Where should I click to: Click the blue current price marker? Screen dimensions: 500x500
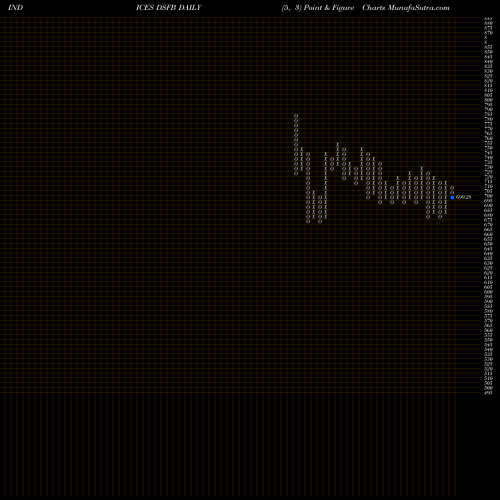click(452, 197)
